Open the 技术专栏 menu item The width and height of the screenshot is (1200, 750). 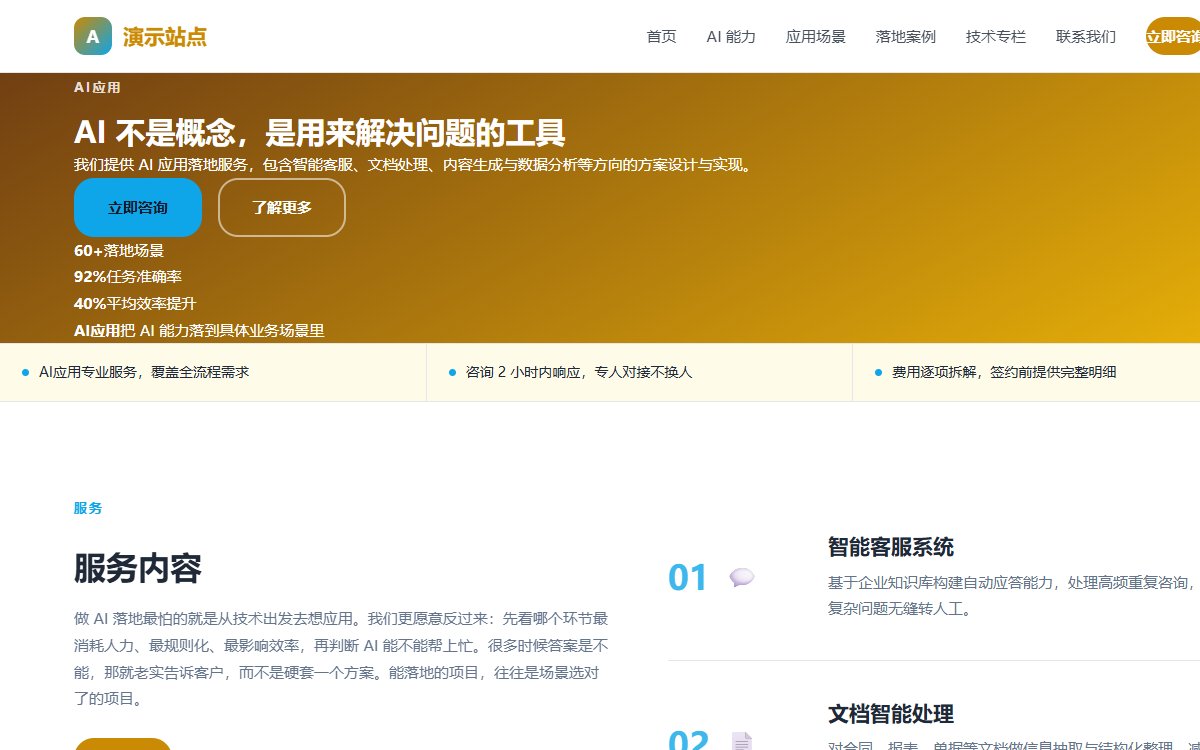(x=995, y=36)
